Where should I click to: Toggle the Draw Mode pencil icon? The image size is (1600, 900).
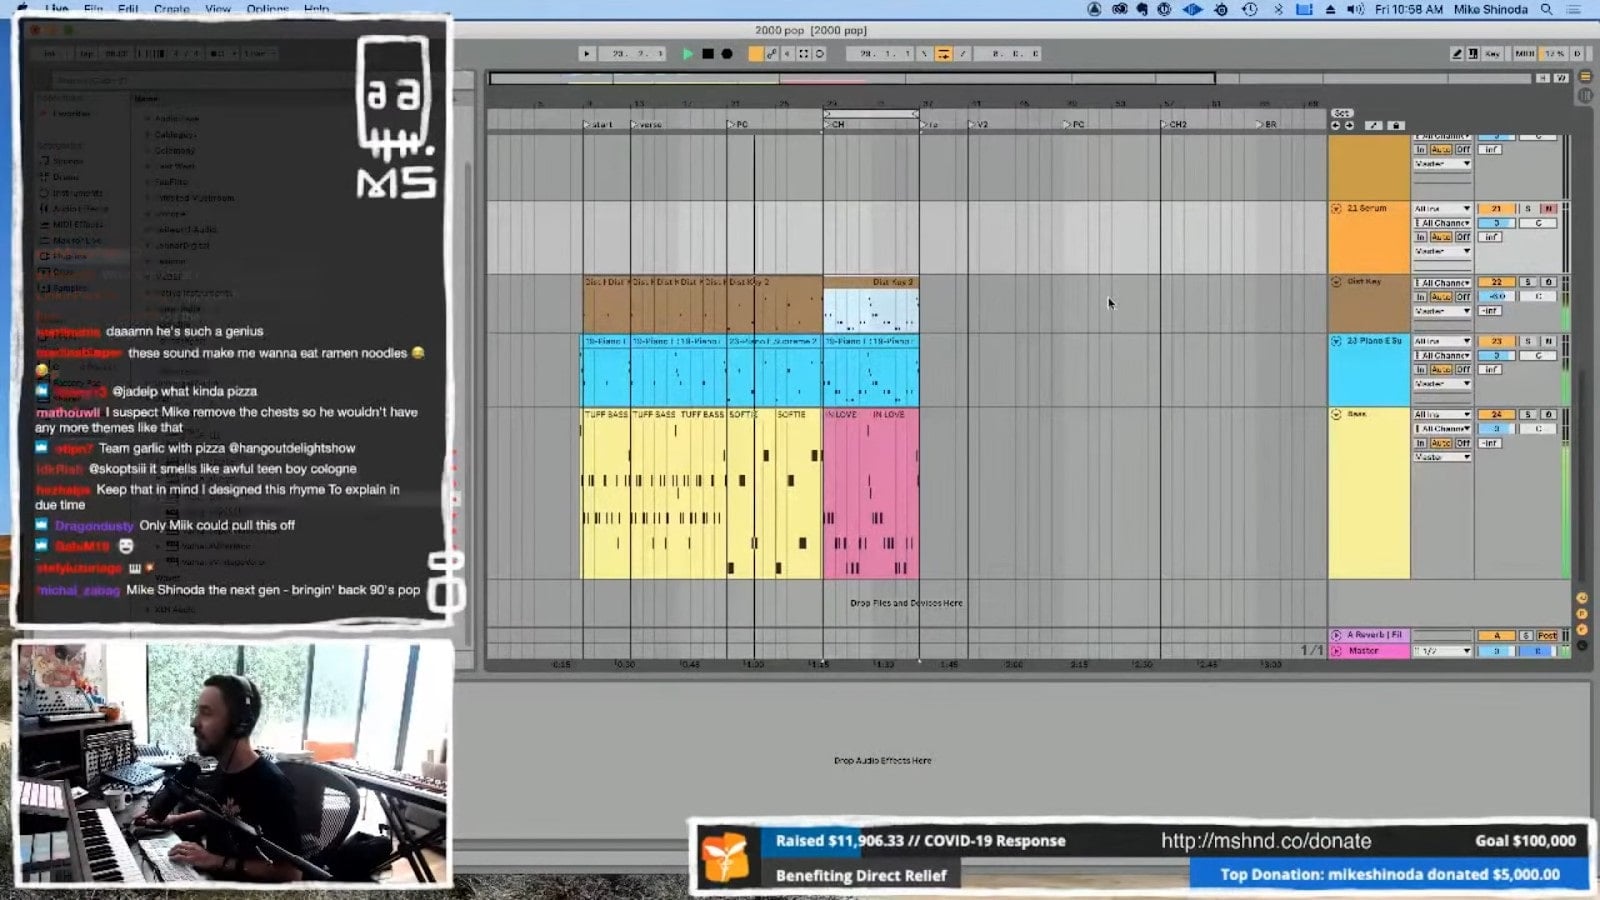click(1457, 54)
